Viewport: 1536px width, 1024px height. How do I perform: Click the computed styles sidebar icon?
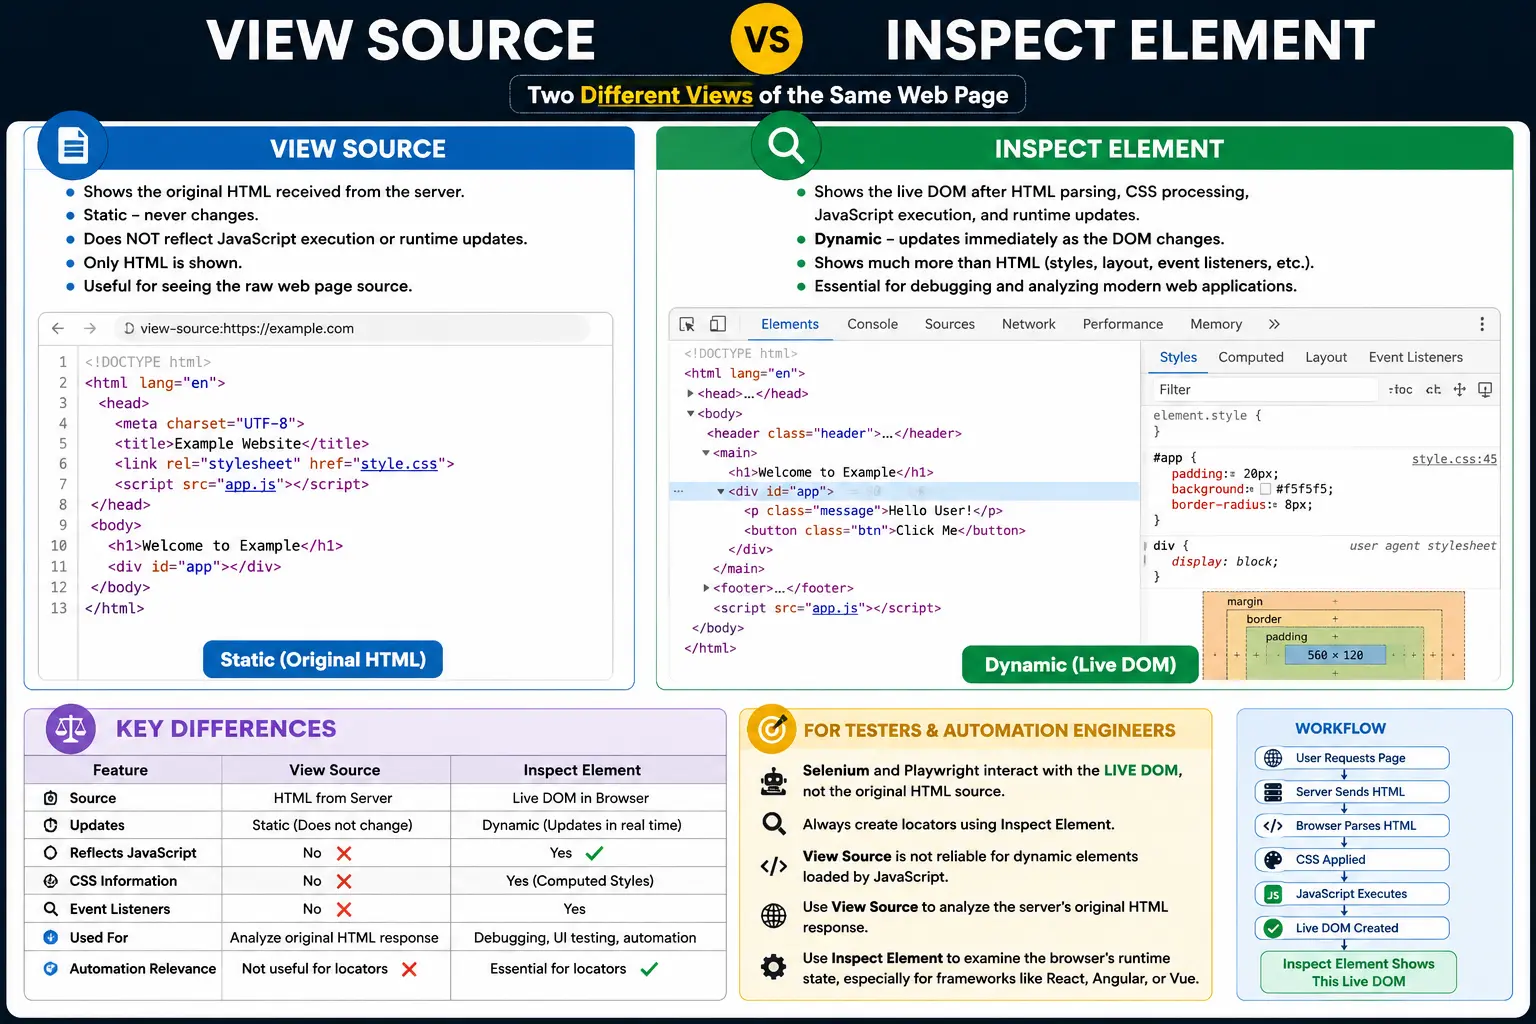point(1485,390)
